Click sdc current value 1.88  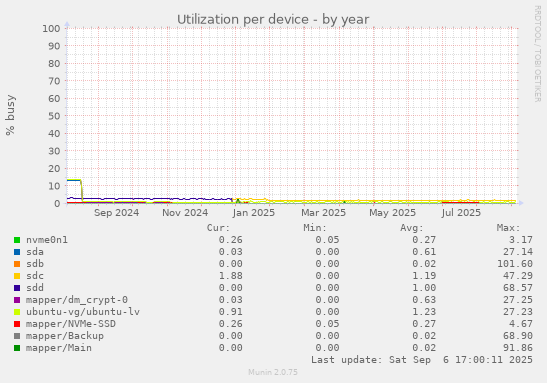231,276
